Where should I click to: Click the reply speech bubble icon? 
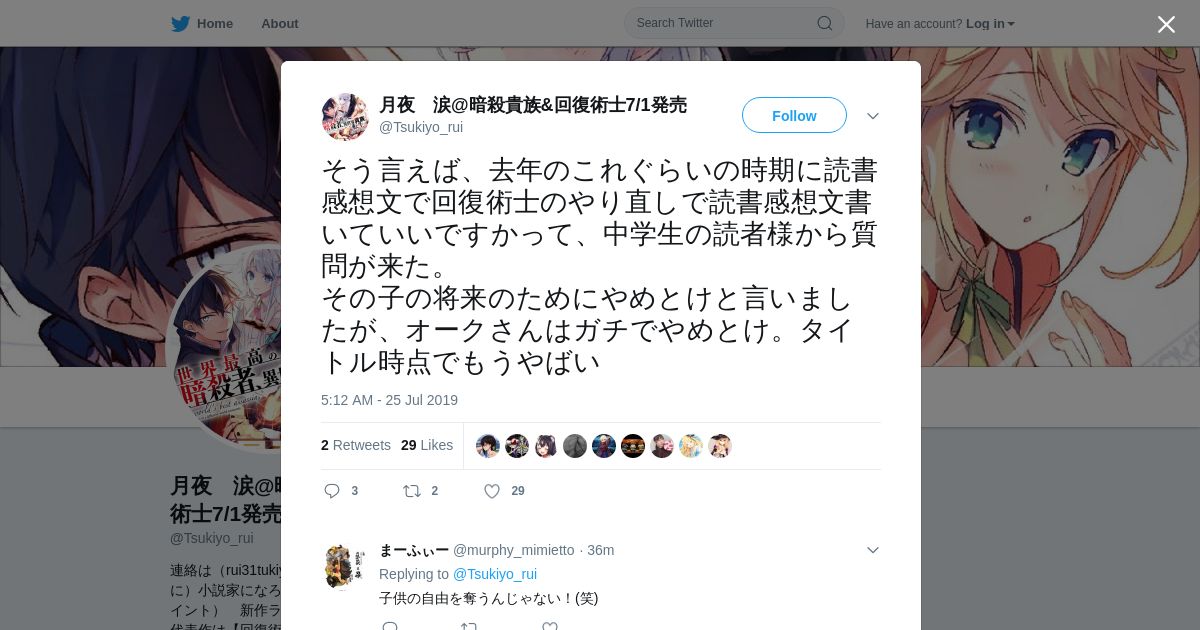click(333, 491)
